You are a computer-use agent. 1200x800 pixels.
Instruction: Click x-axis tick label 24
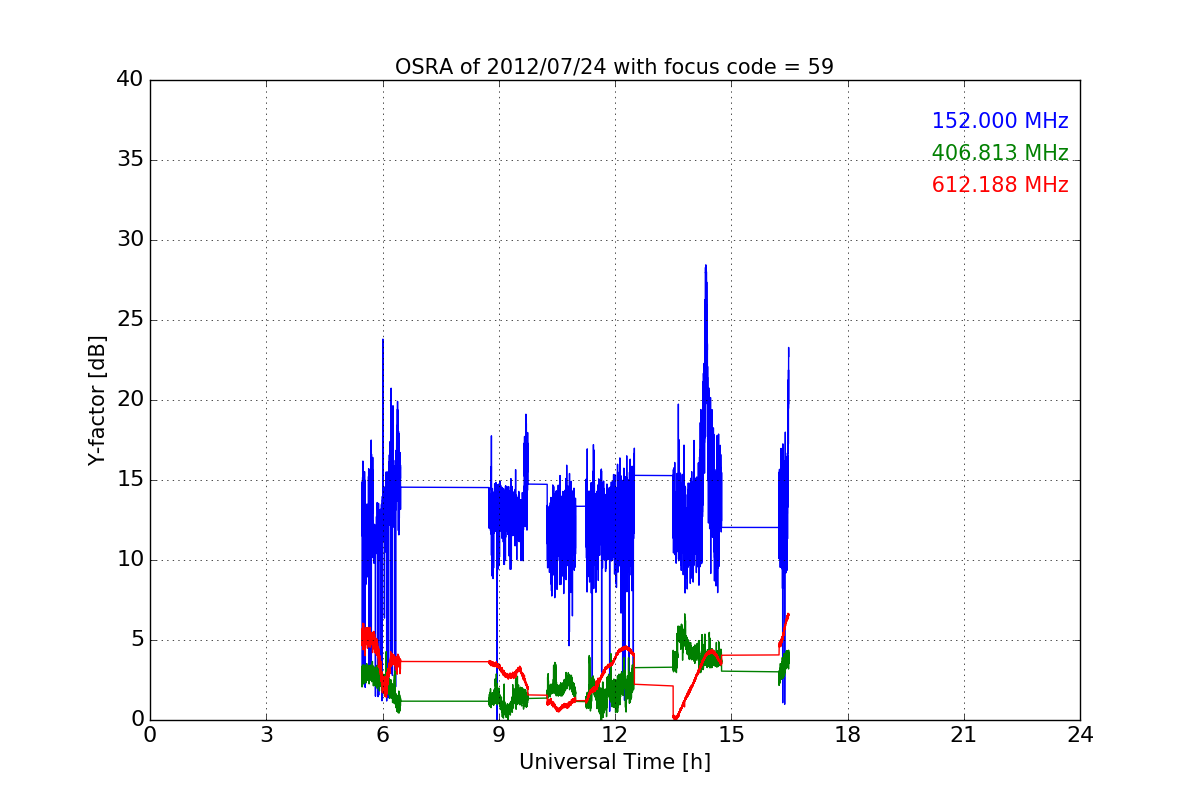pyautogui.click(x=1080, y=734)
